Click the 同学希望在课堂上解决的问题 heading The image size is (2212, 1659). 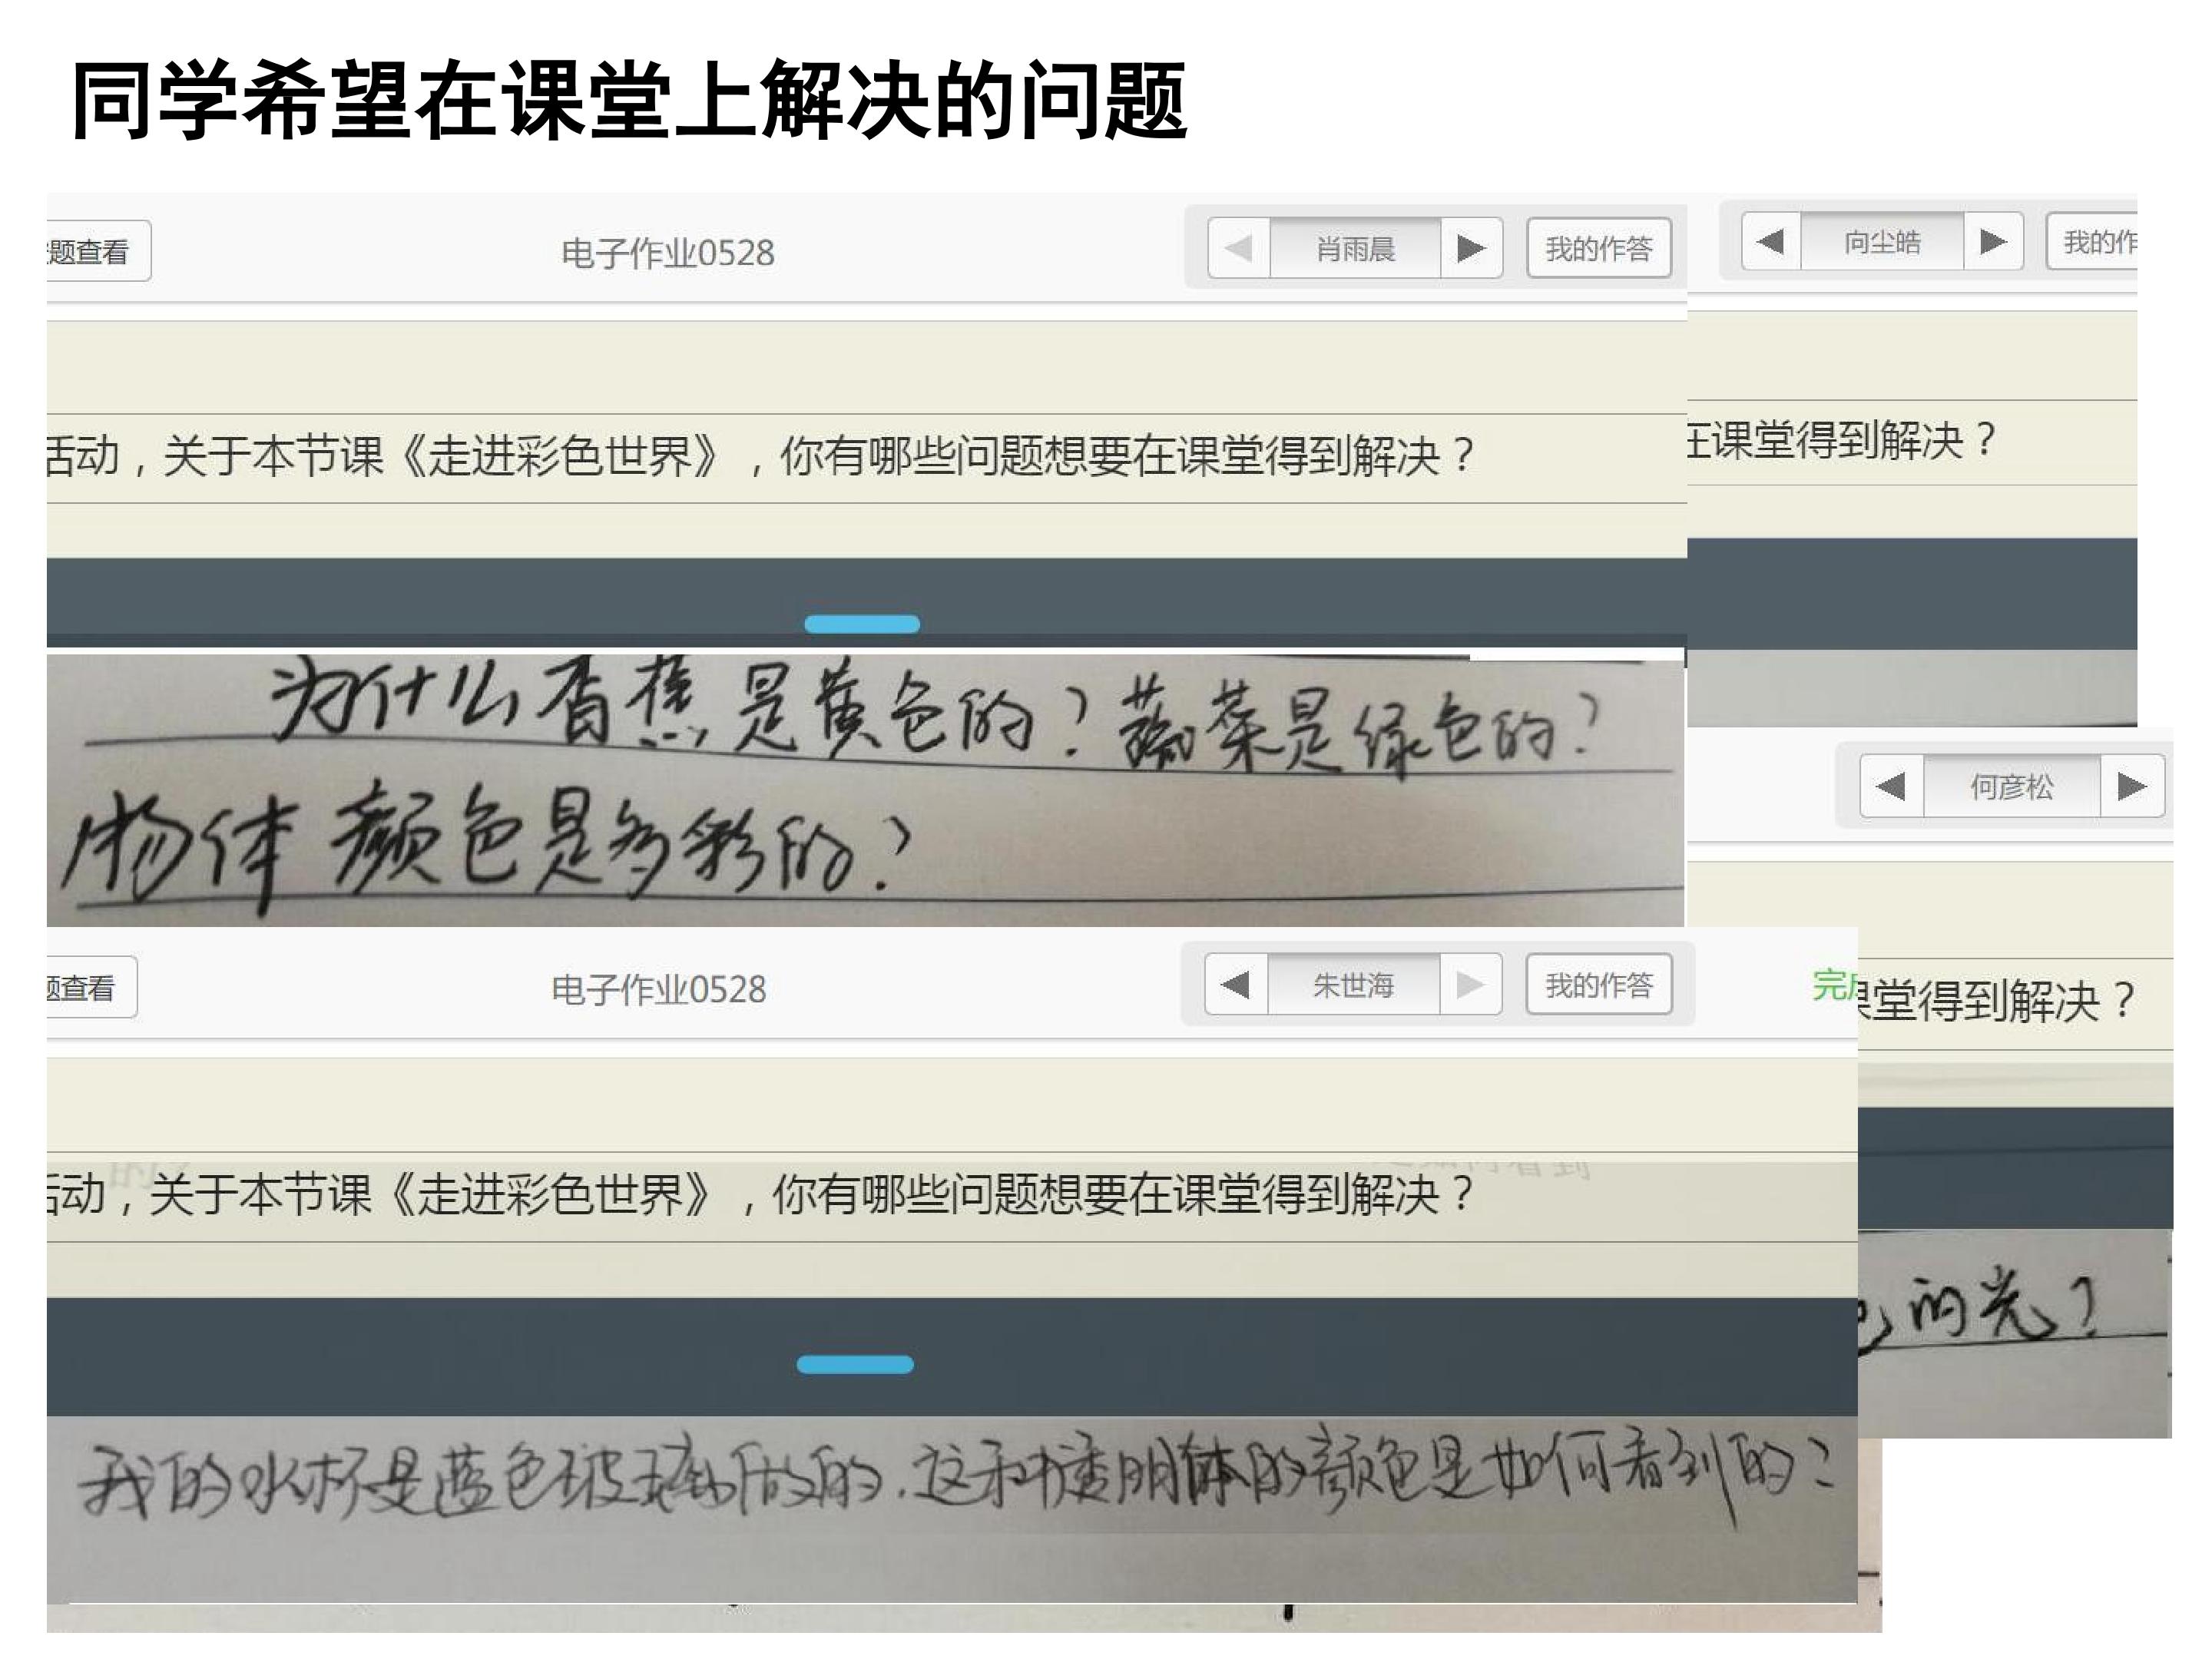(x=629, y=100)
